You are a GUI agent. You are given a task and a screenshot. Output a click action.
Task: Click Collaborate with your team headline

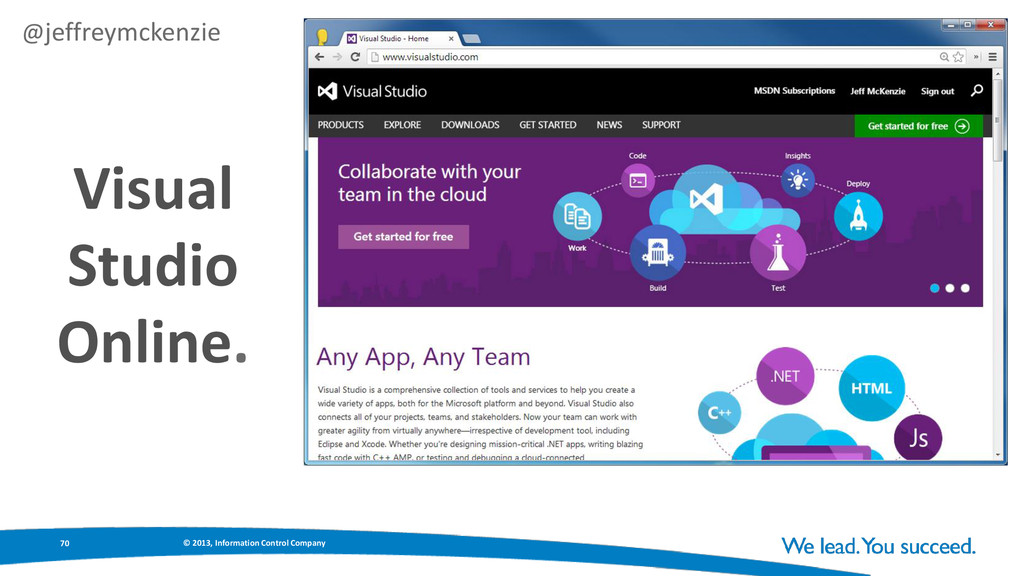point(429,183)
